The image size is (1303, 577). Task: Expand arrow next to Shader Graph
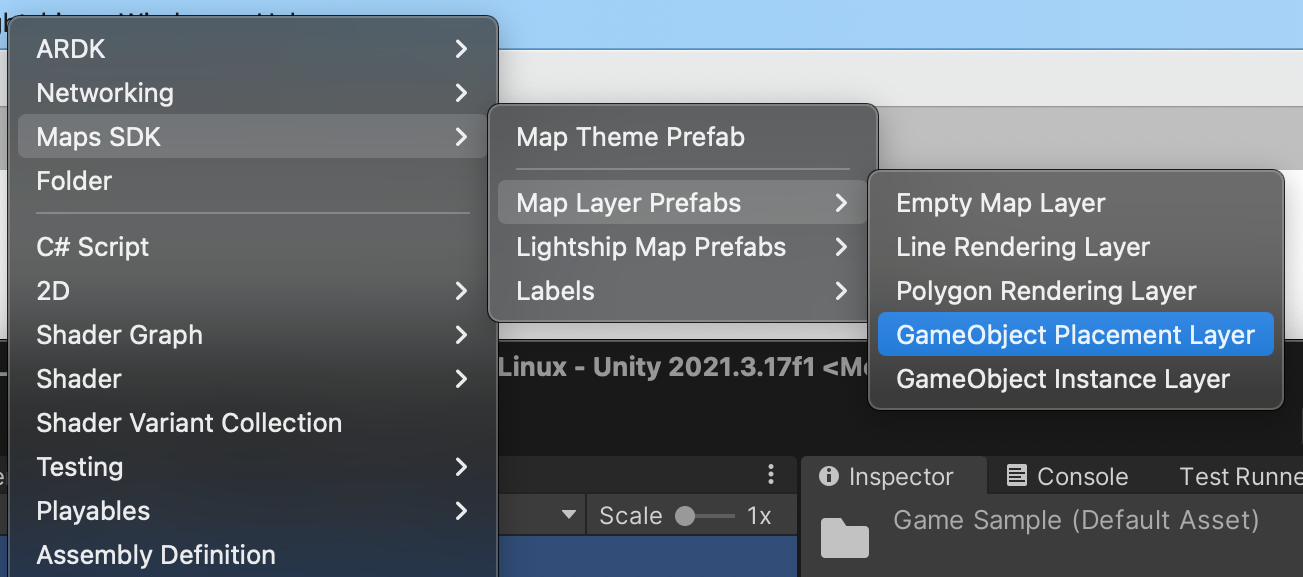pyautogui.click(x=461, y=335)
